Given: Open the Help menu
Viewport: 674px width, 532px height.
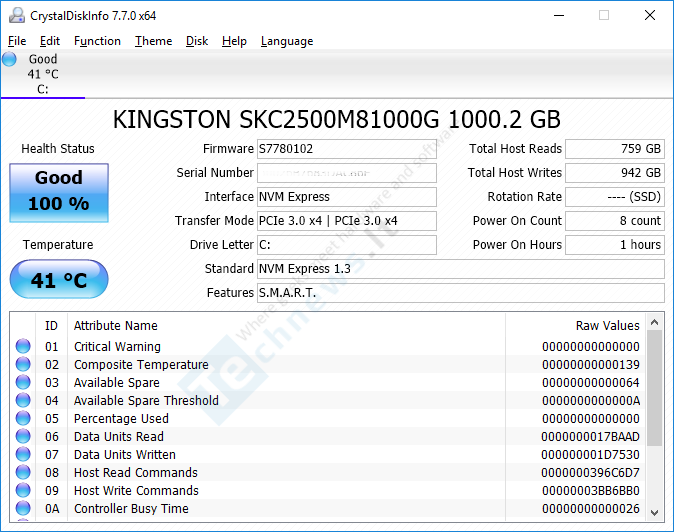Looking at the screenshot, I should coord(234,41).
